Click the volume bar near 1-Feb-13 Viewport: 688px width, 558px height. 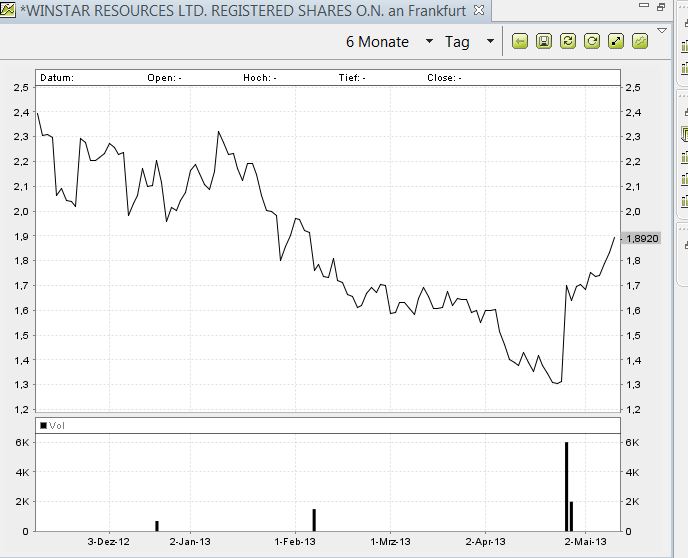314,519
